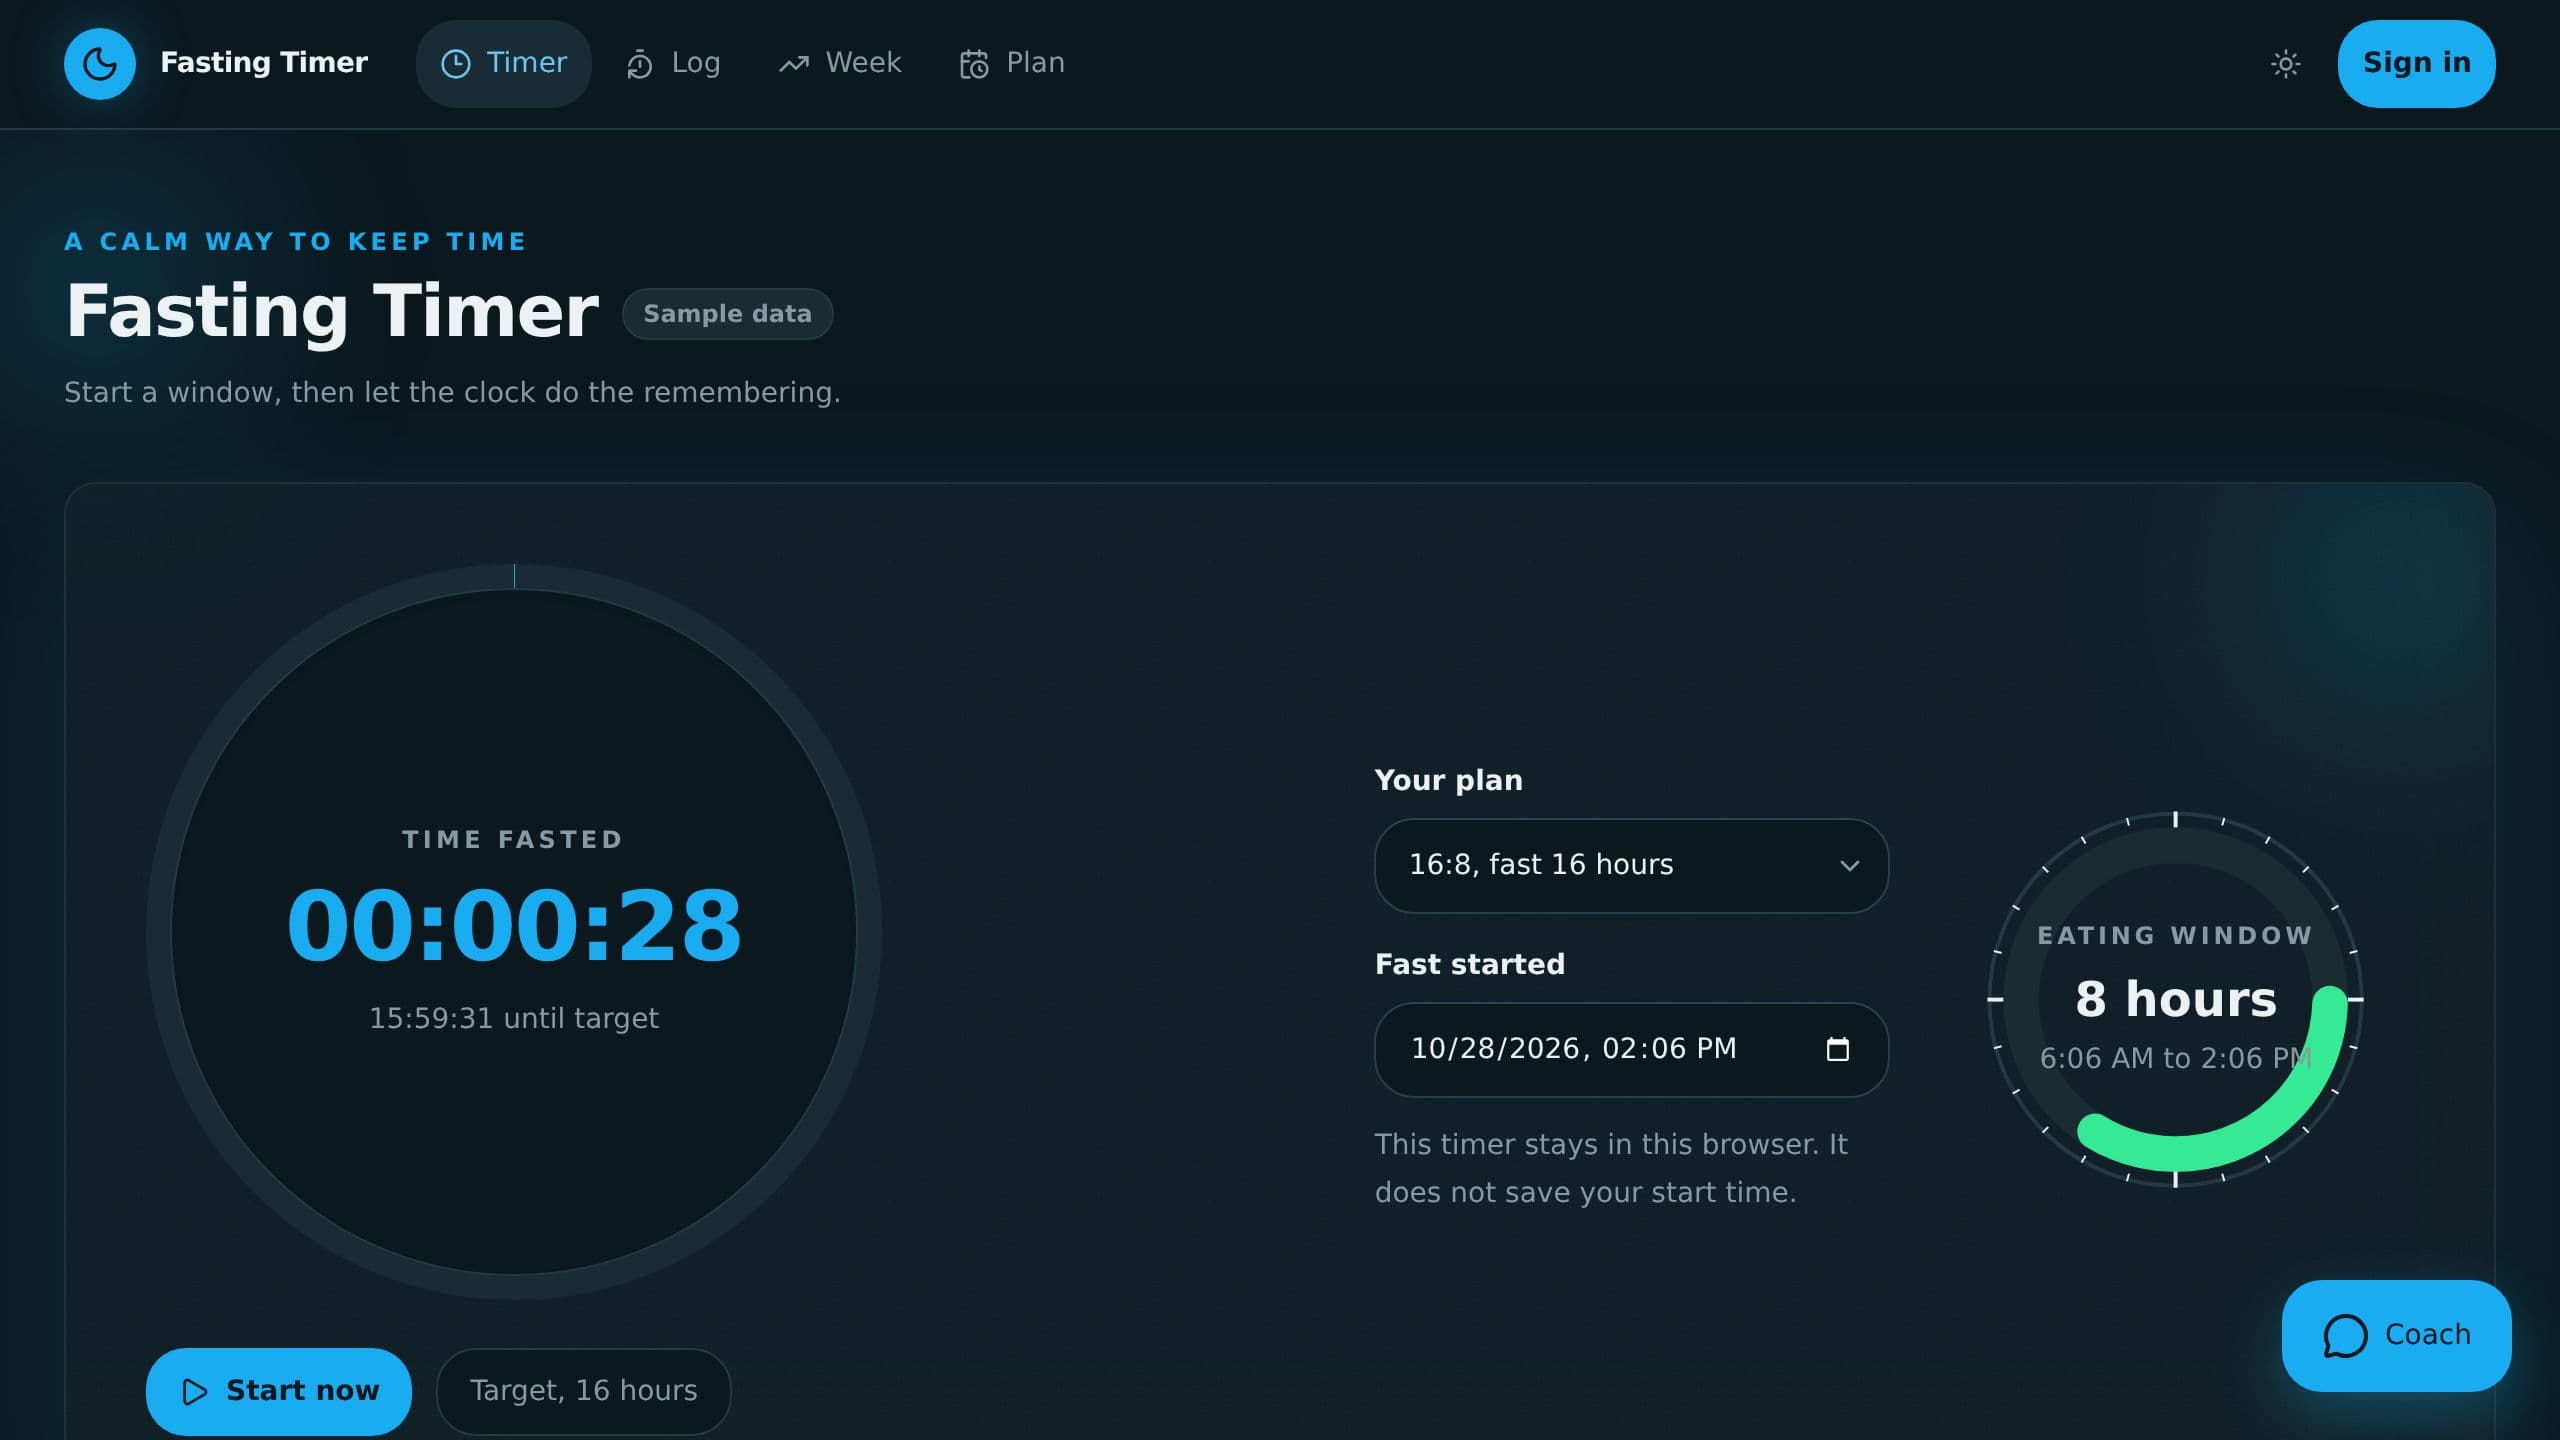2560x1440 pixels.
Task: Click the blue start marker on timer ring
Action: pos(514,576)
